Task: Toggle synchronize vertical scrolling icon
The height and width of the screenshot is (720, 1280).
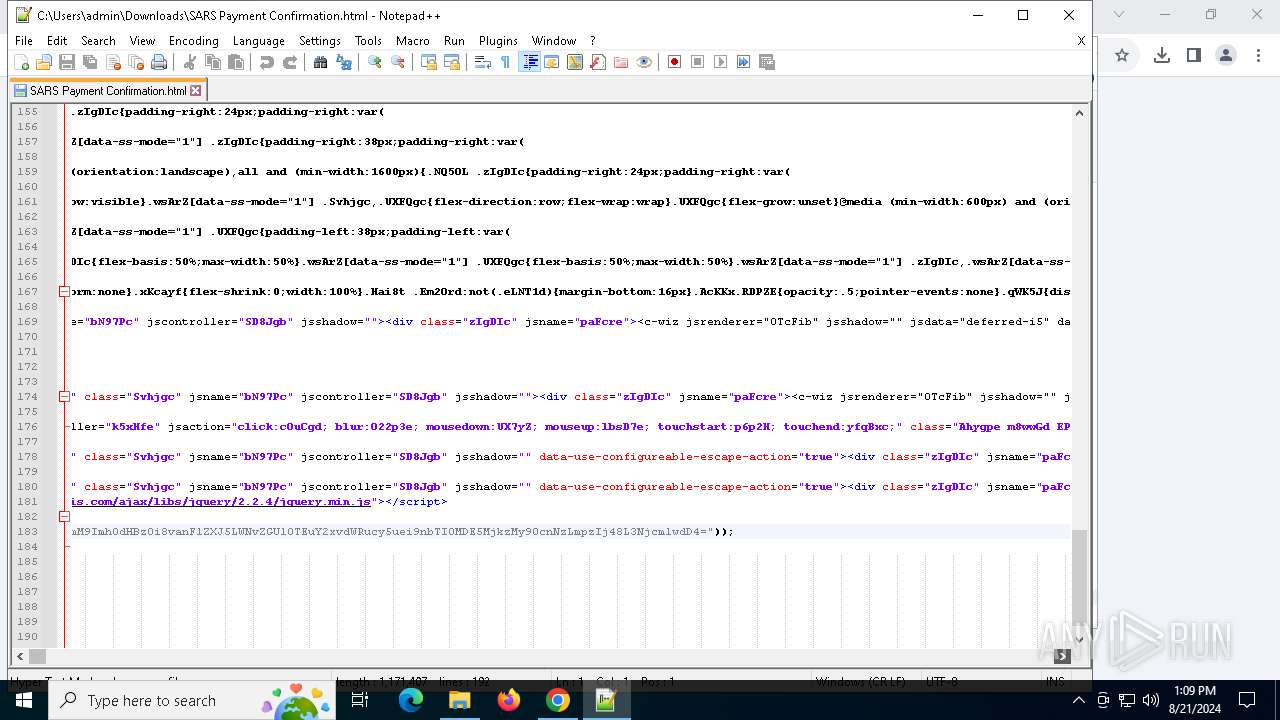Action: (x=429, y=62)
